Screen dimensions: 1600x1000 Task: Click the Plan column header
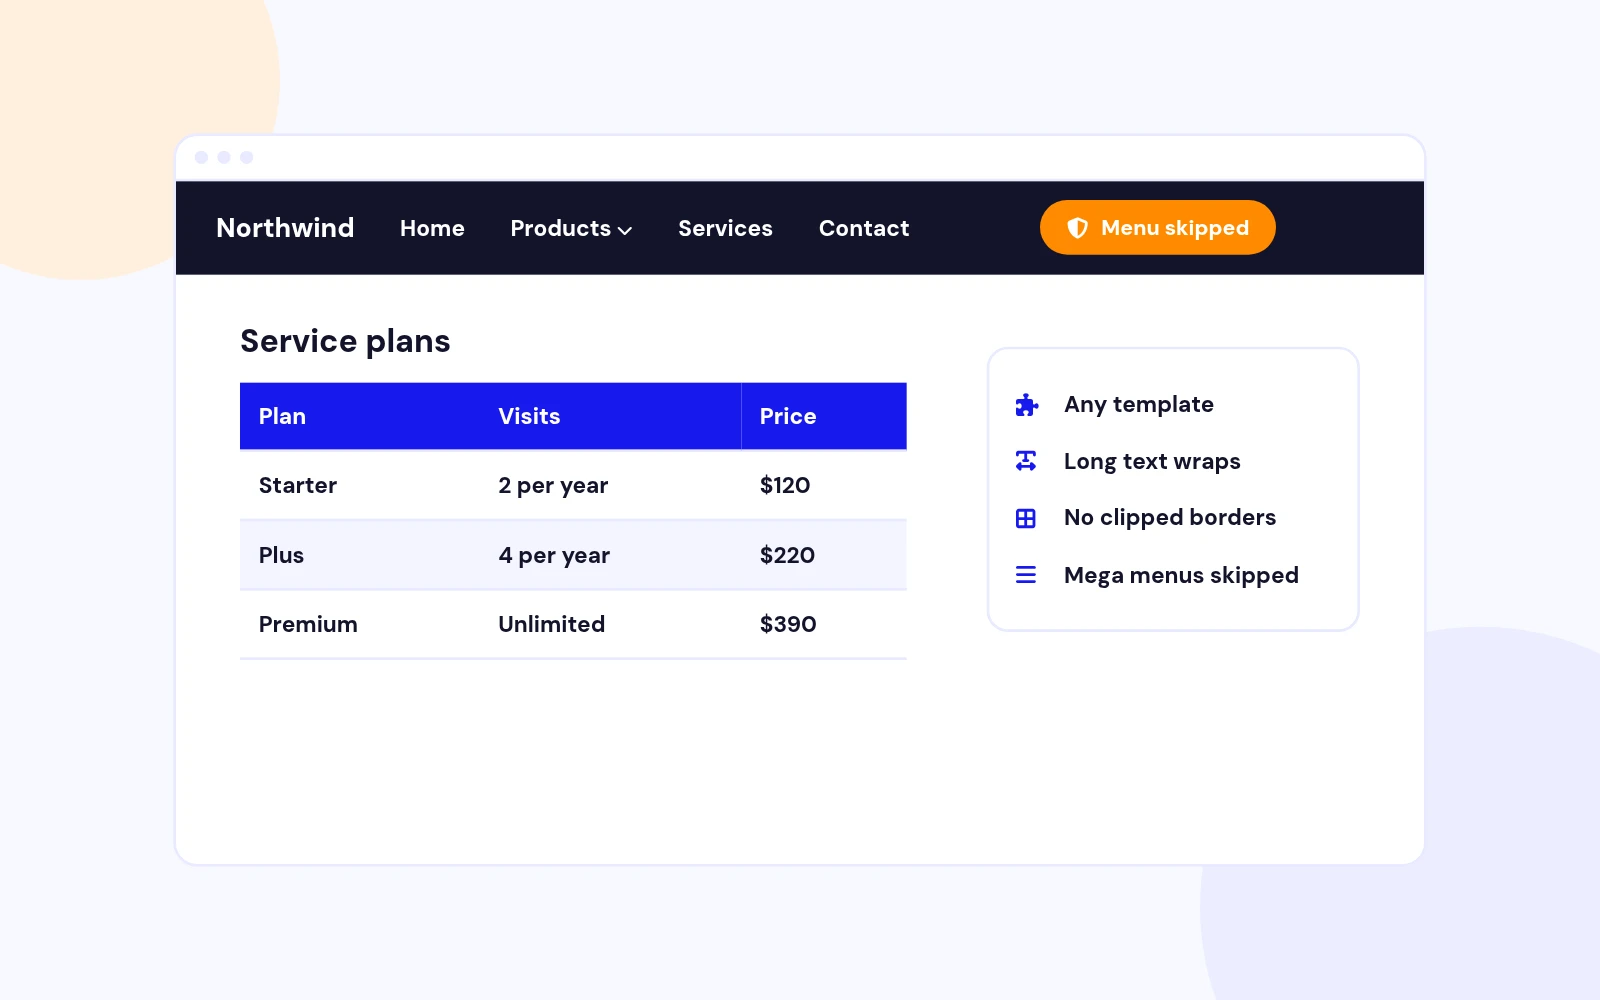(x=360, y=416)
